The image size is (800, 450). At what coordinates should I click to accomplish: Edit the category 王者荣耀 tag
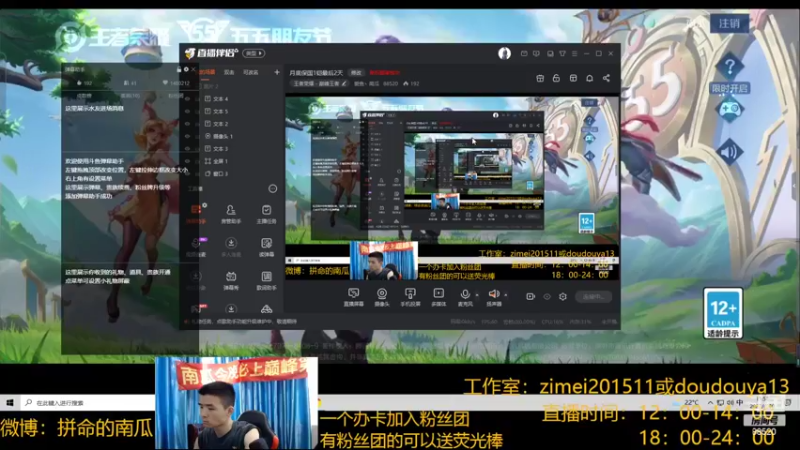[x=319, y=83]
